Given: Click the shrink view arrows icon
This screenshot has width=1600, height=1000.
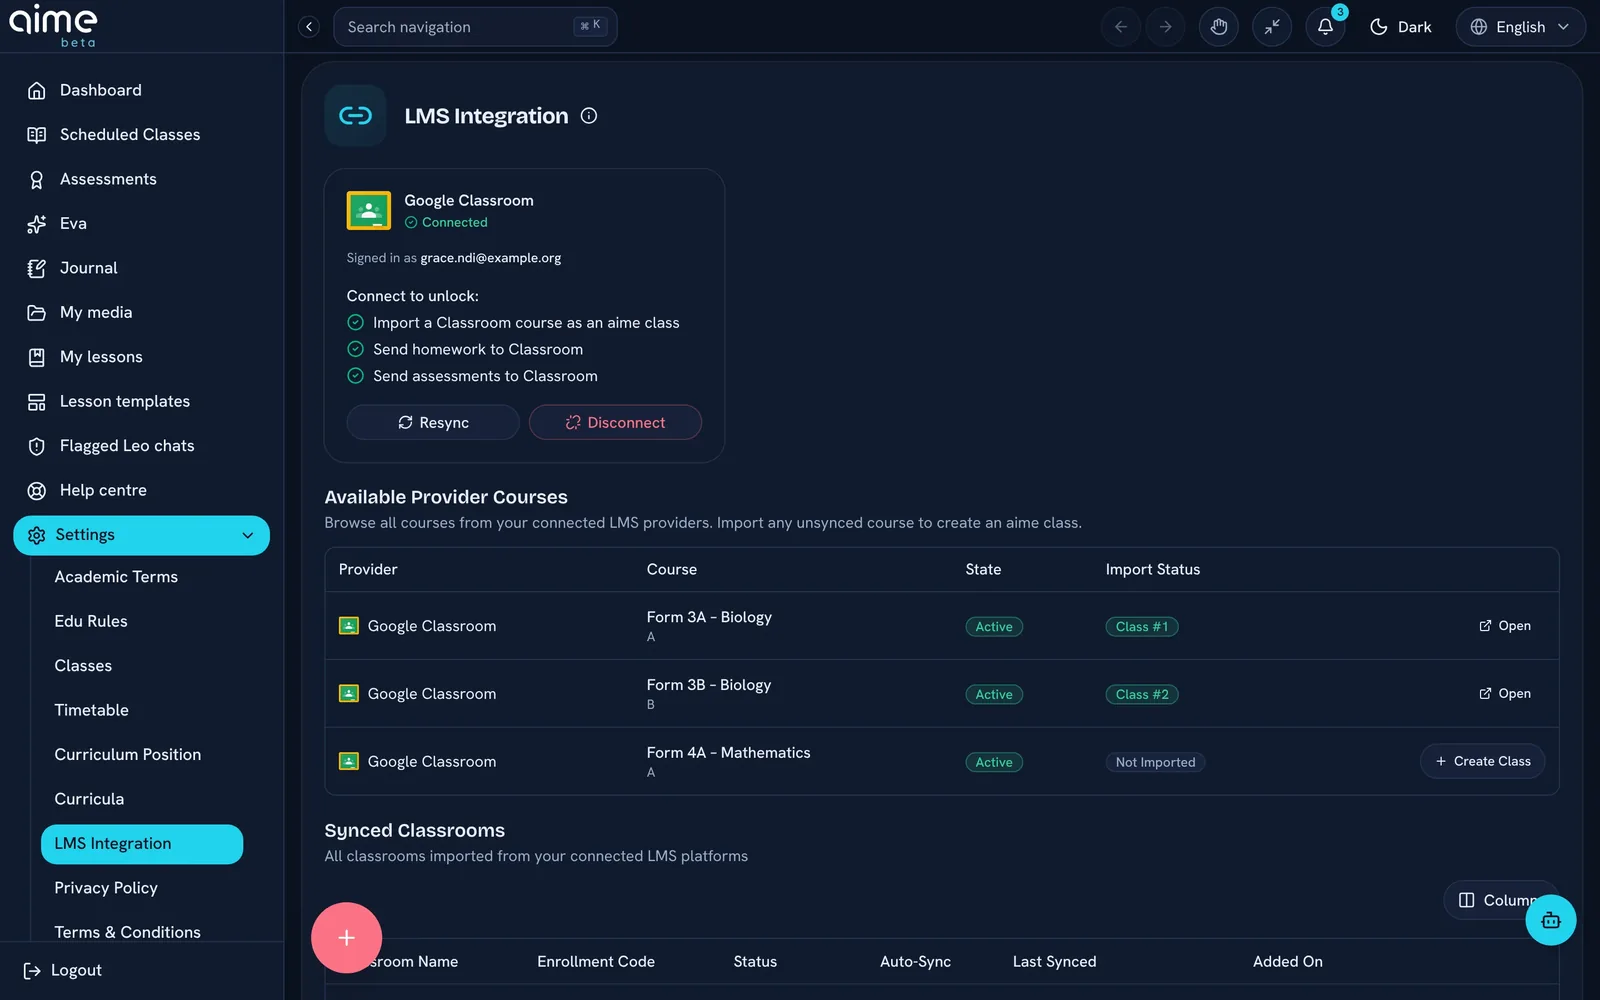Looking at the screenshot, I should click(x=1272, y=27).
